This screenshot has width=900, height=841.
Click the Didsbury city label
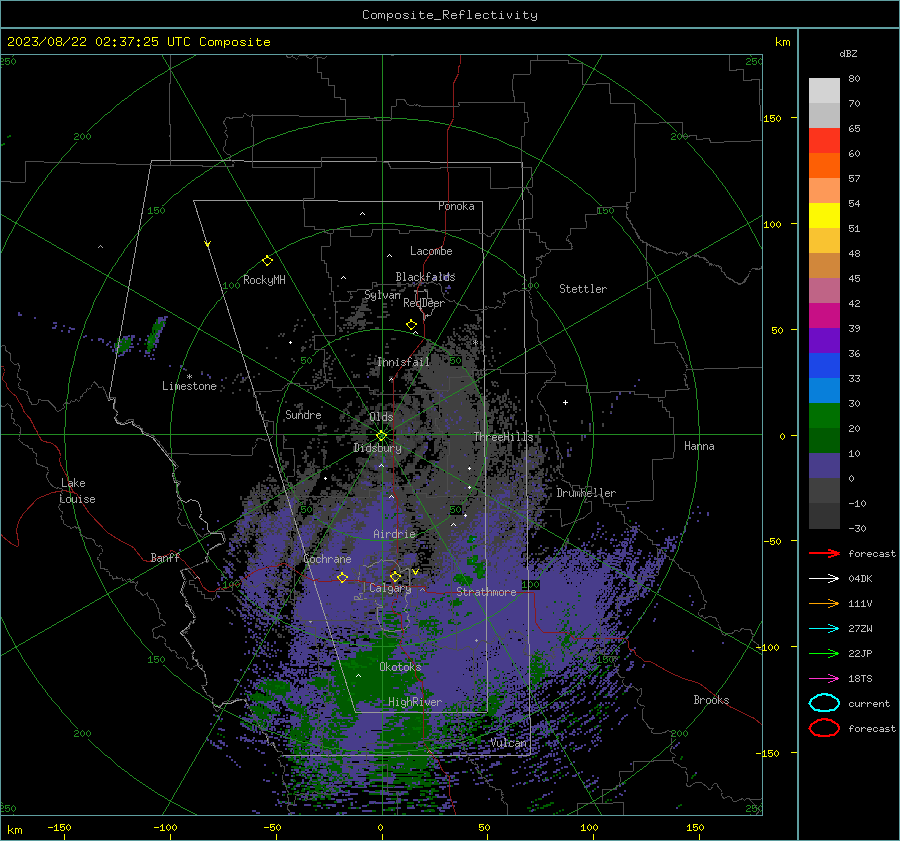(377, 448)
